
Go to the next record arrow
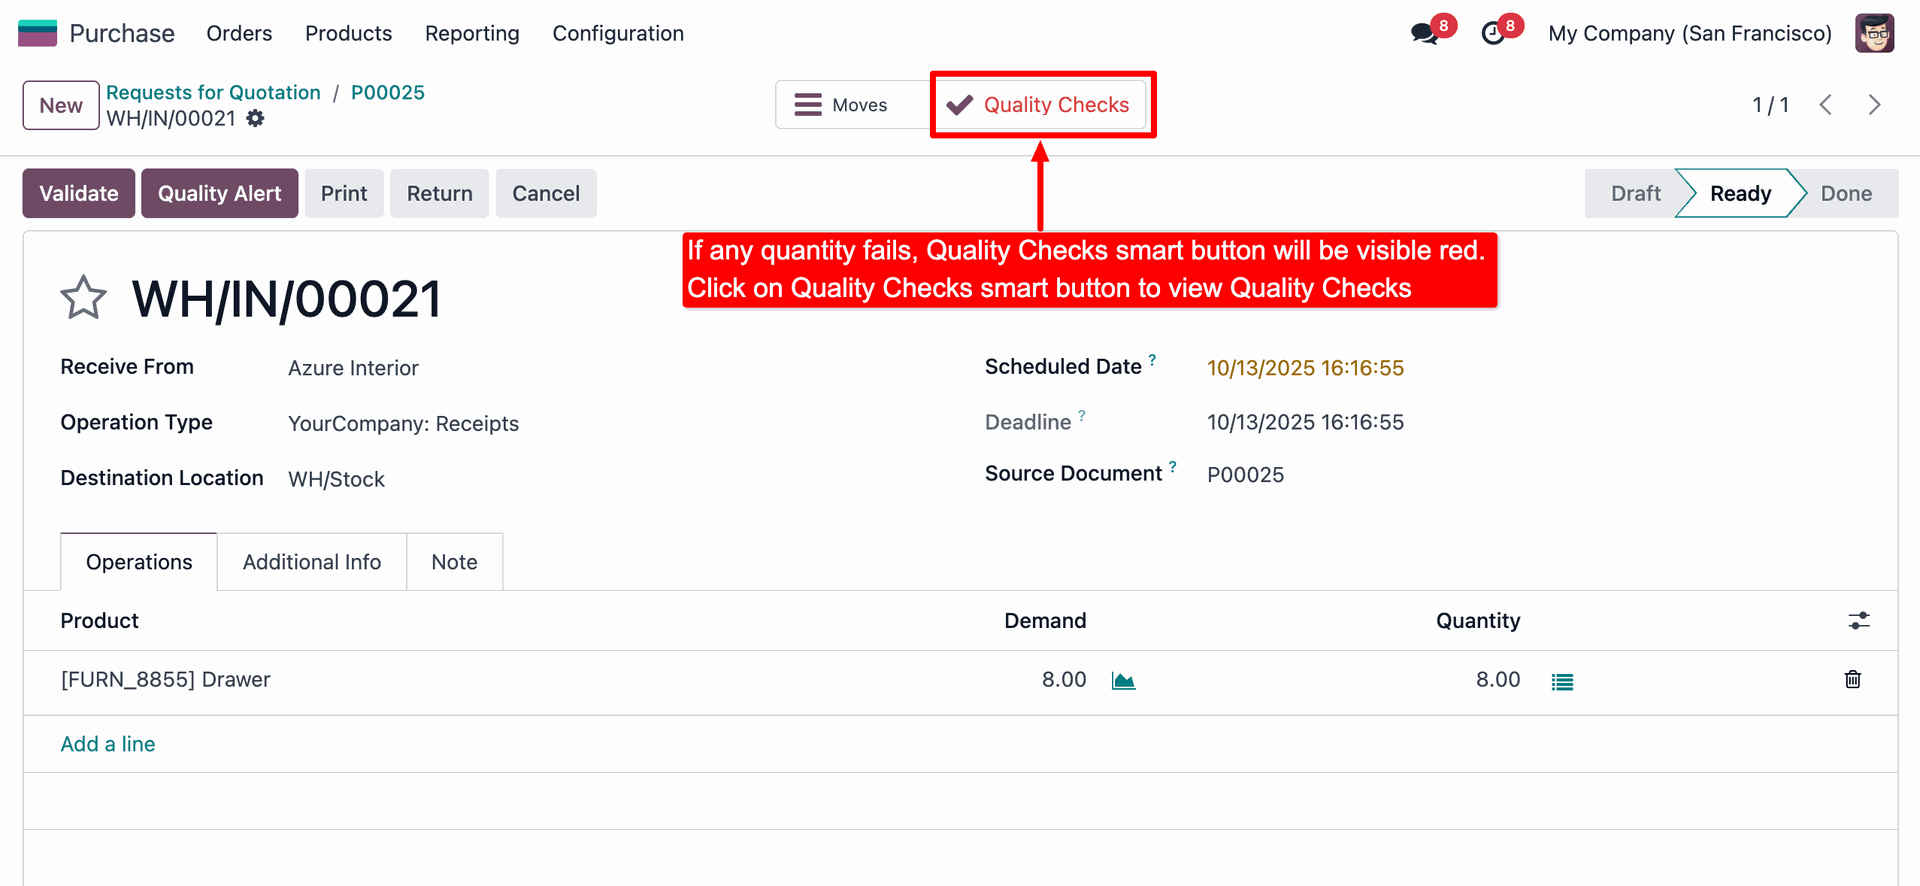click(x=1874, y=105)
